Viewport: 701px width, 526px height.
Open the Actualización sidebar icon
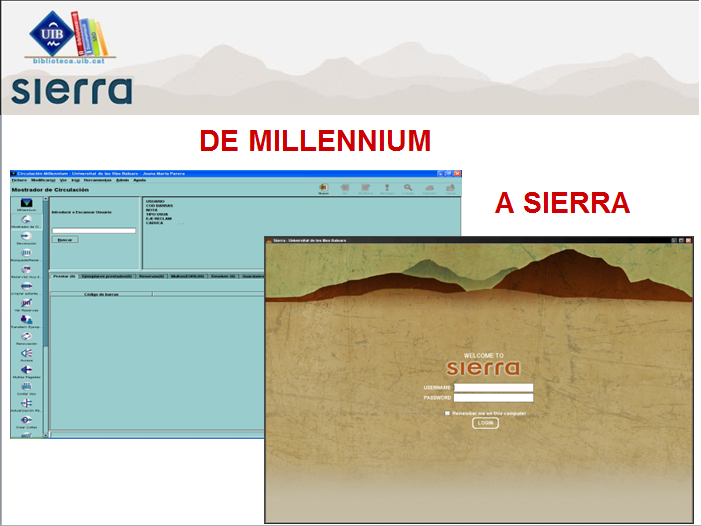(26, 404)
